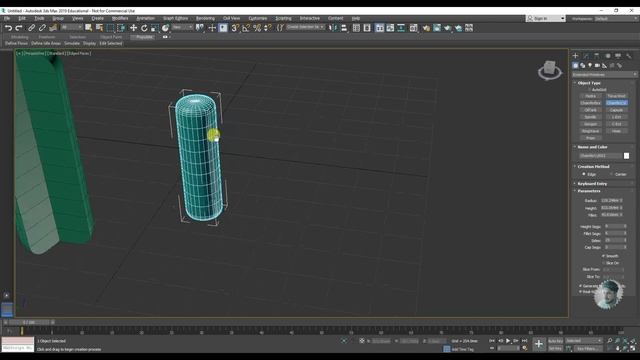Screen dimensions: 640x360
Task: Click the ChamferCyl object type button
Action: [616, 103]
